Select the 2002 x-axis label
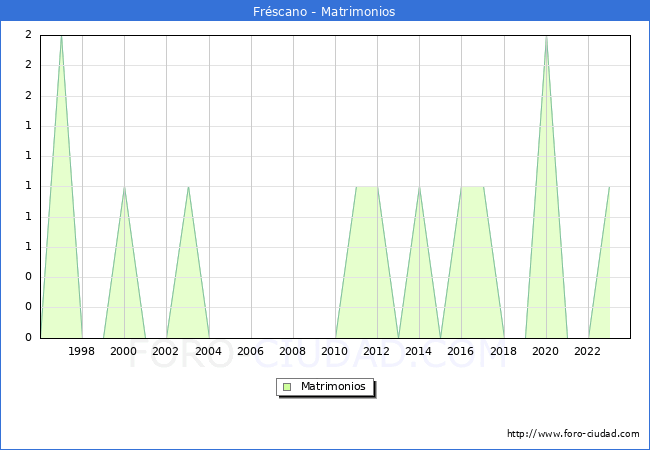The image size is (650, 450). tap(166, 351)
